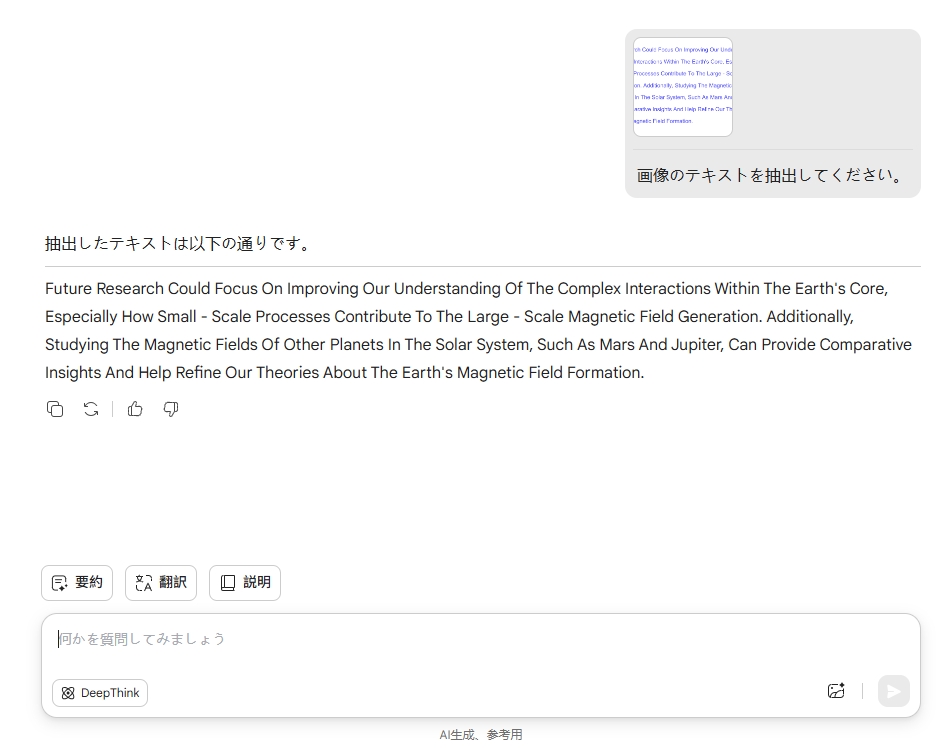Screen dimensions: 944x748
Task: Copy the extracted text response
Action: [55, 409]
